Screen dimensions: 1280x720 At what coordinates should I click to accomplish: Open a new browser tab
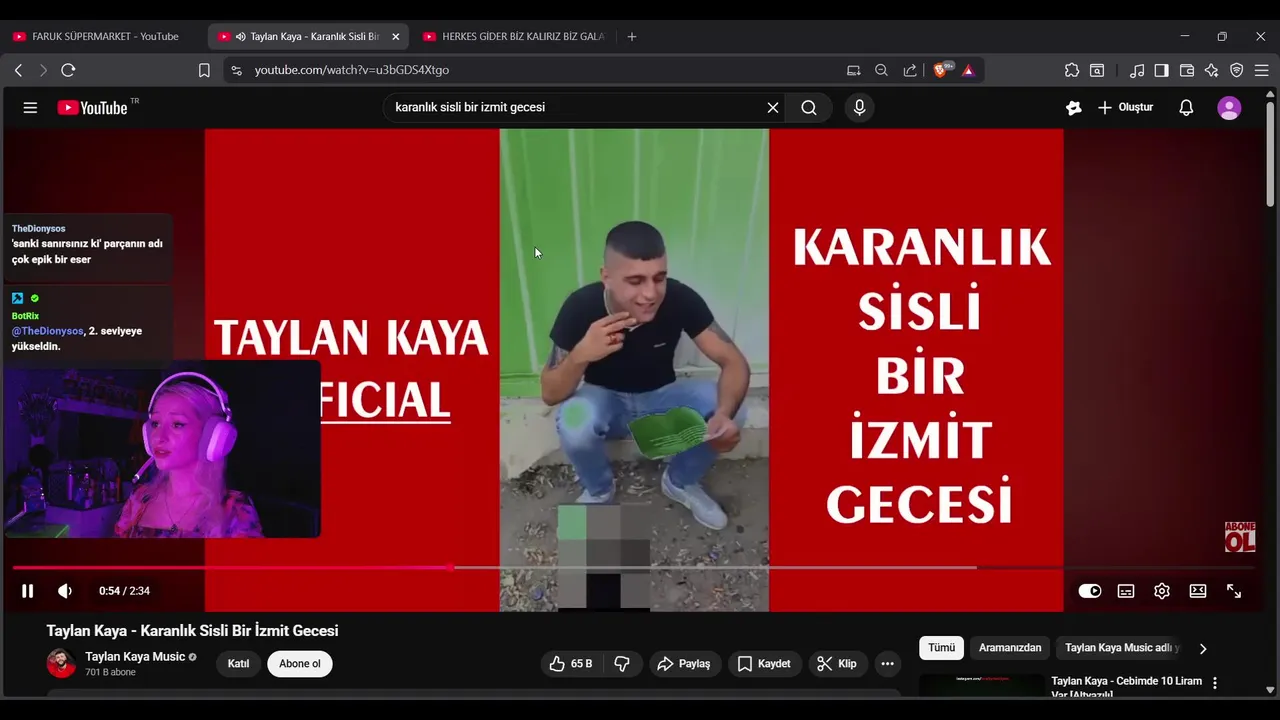point(631,37)
